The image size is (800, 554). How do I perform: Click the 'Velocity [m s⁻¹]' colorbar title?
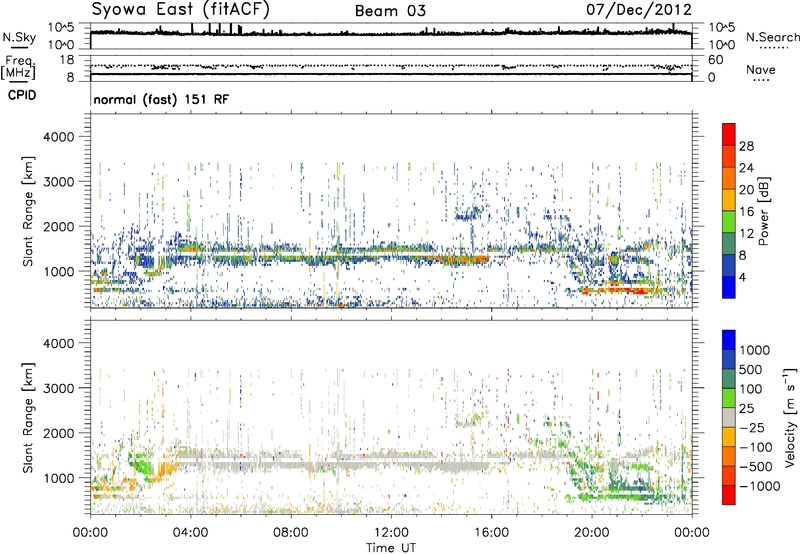(790, 417)
